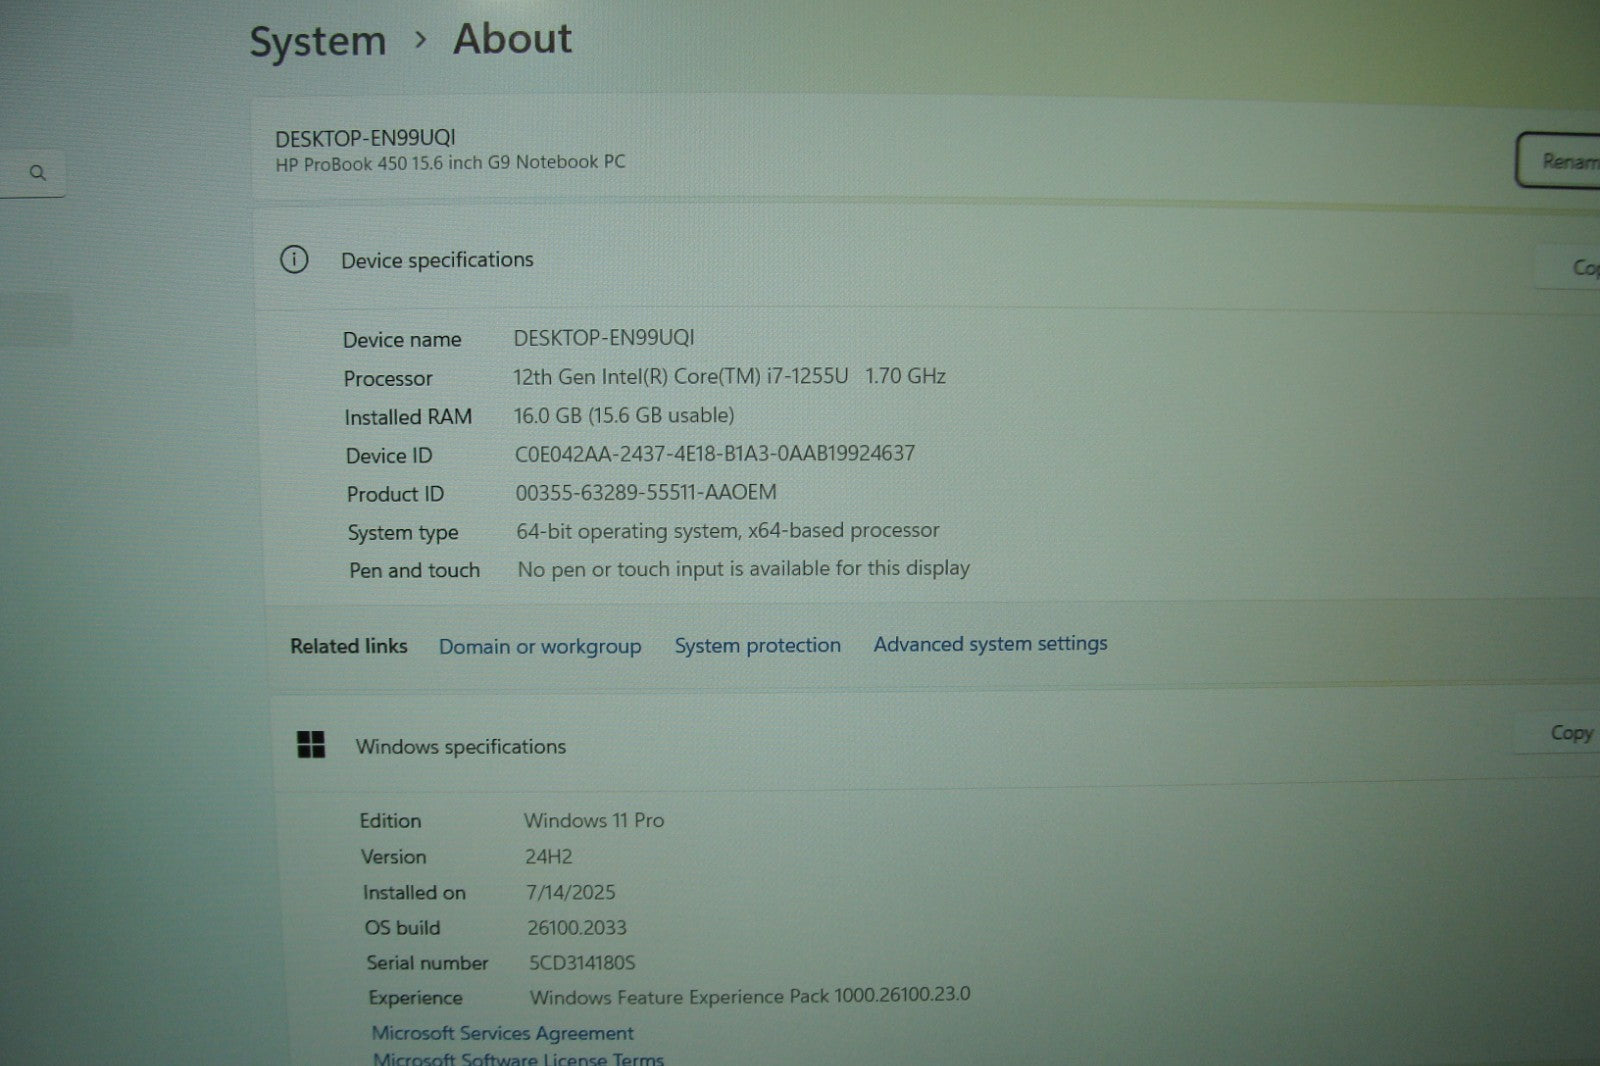Screen dimensions: 1600x1066
Task: Click the Device ID value
Action: 714,454
